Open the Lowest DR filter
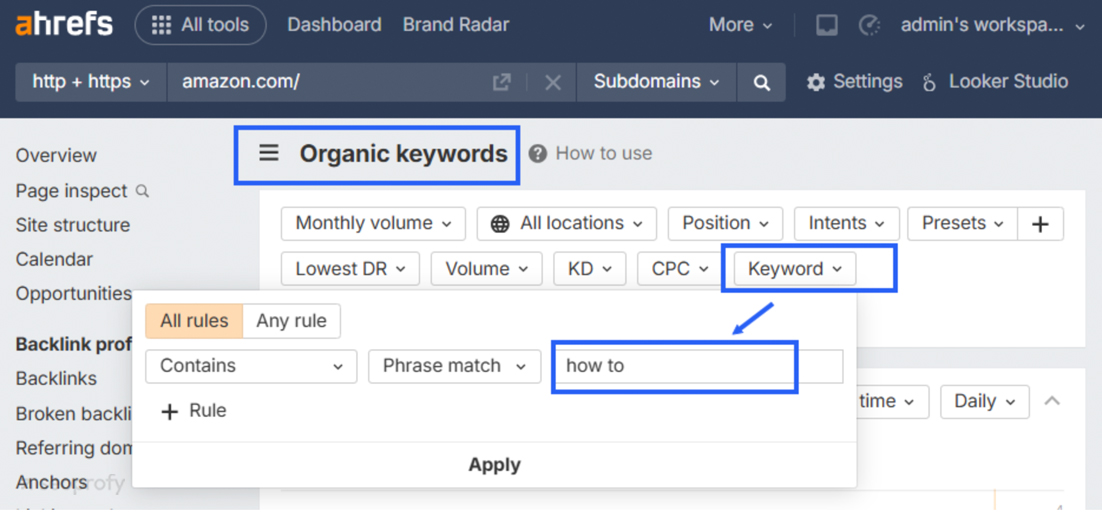 point(350,269)
